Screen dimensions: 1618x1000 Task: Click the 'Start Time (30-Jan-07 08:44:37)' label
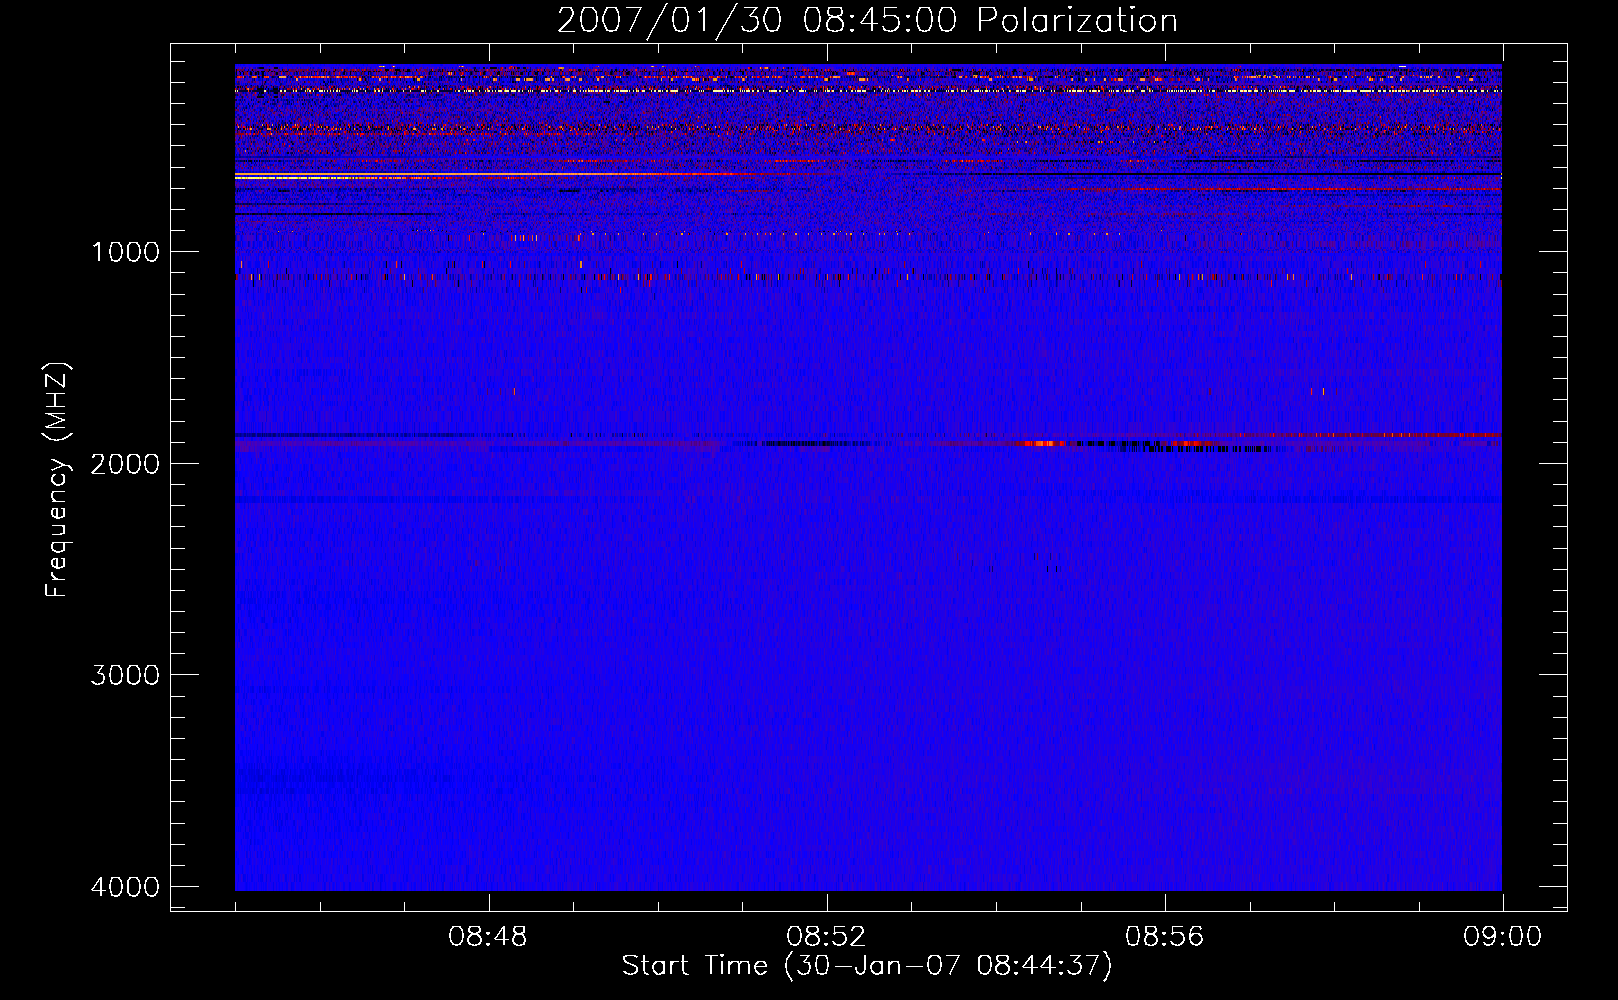[867, 966]
